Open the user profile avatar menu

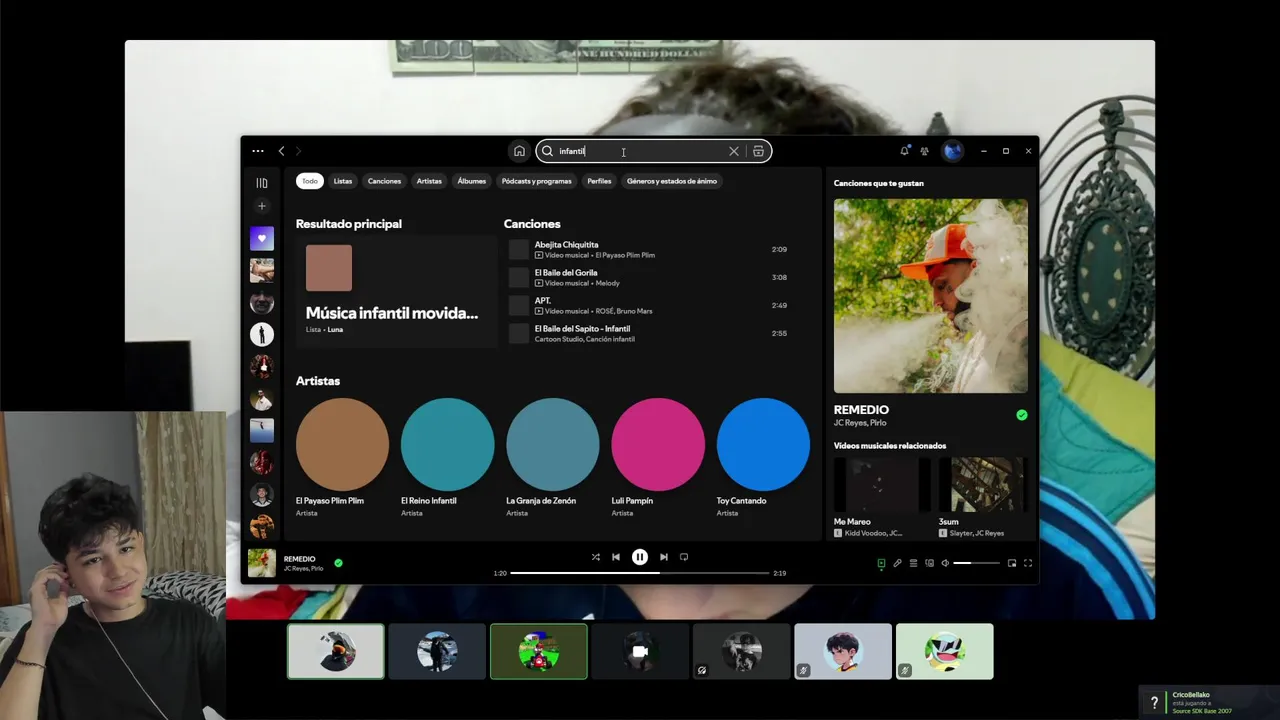(953, 151)
